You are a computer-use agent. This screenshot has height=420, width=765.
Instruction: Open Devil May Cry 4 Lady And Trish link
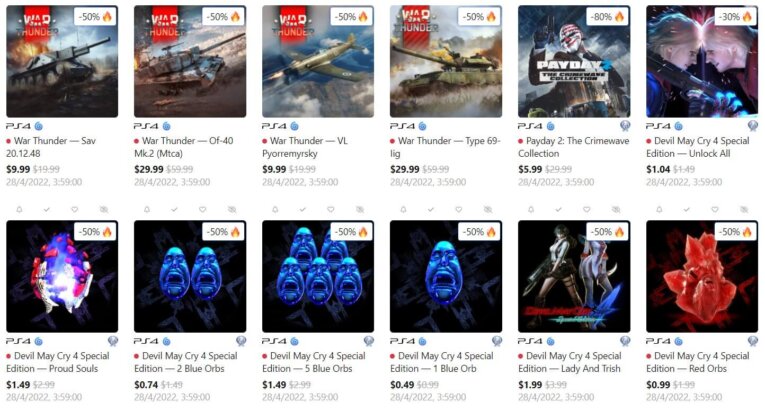(x=569, y=362)
